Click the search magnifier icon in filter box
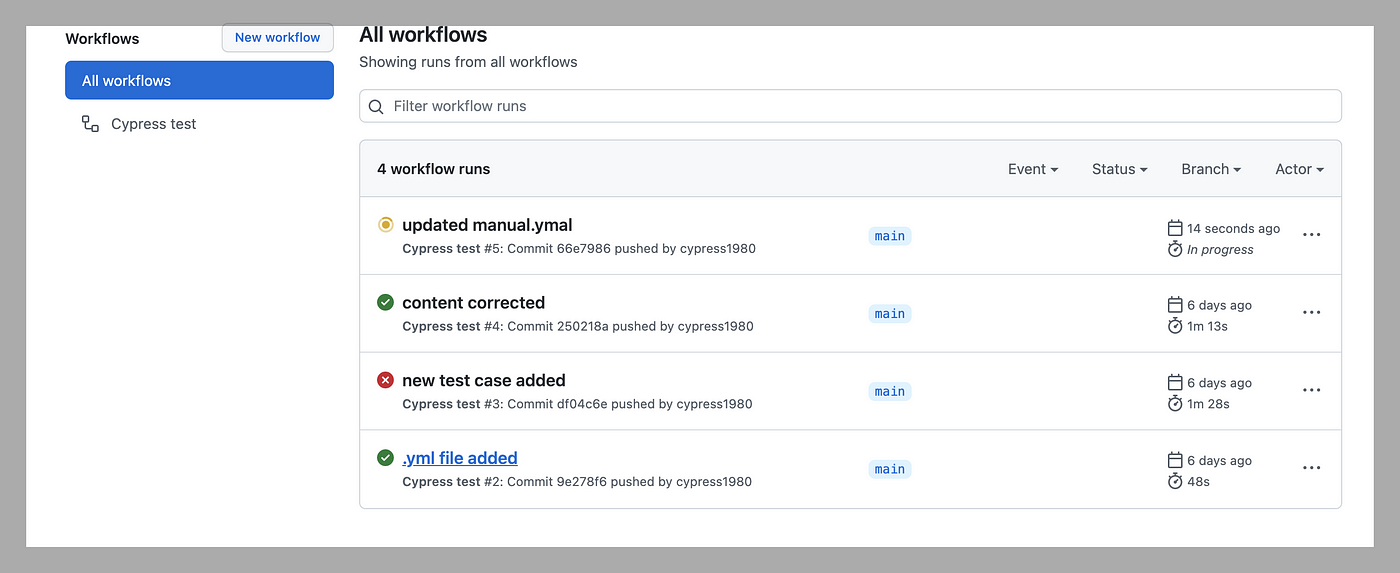Viewport: 1400px width, 573px height. (x=376, y=106)
